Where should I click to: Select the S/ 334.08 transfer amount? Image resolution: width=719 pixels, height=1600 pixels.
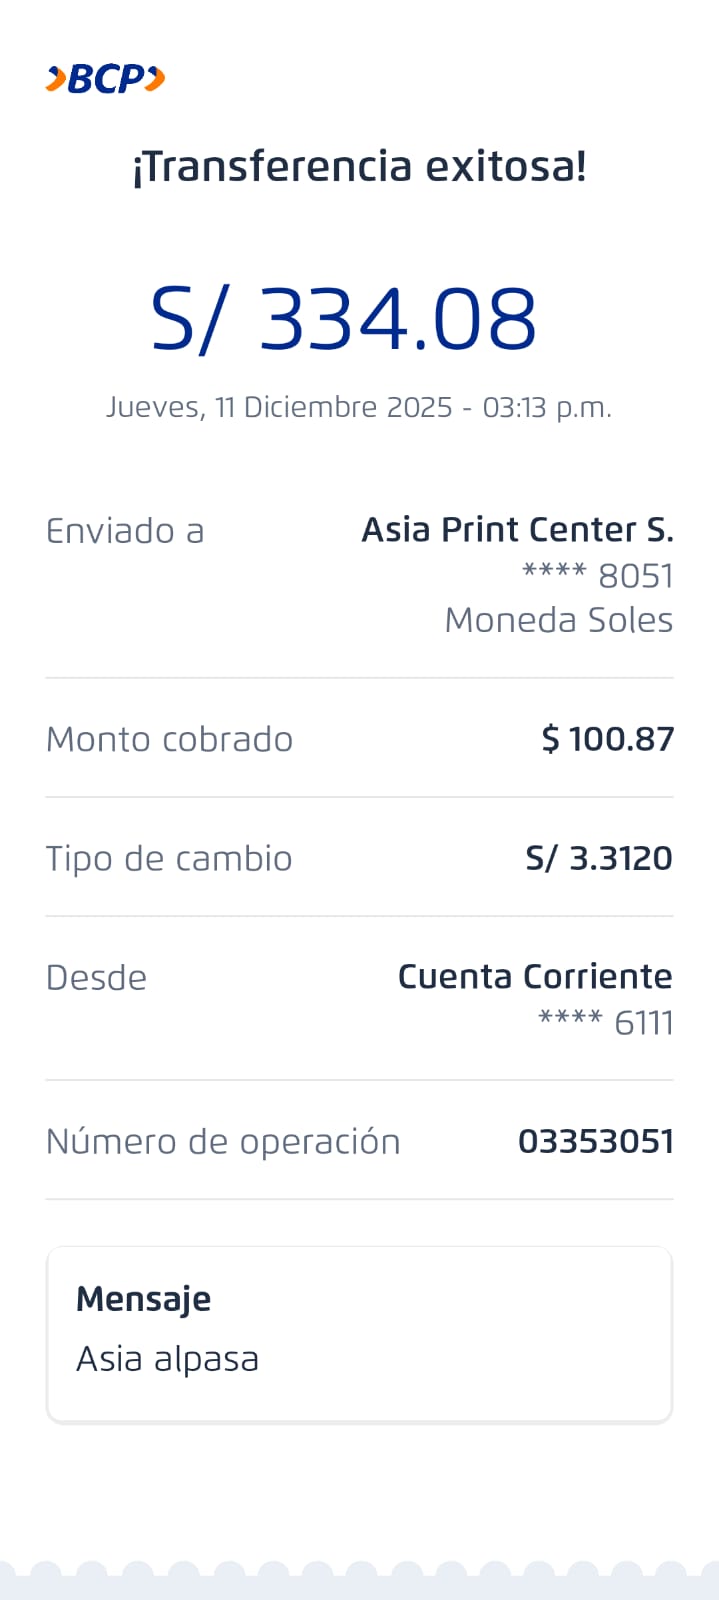[x=344, y=320]
